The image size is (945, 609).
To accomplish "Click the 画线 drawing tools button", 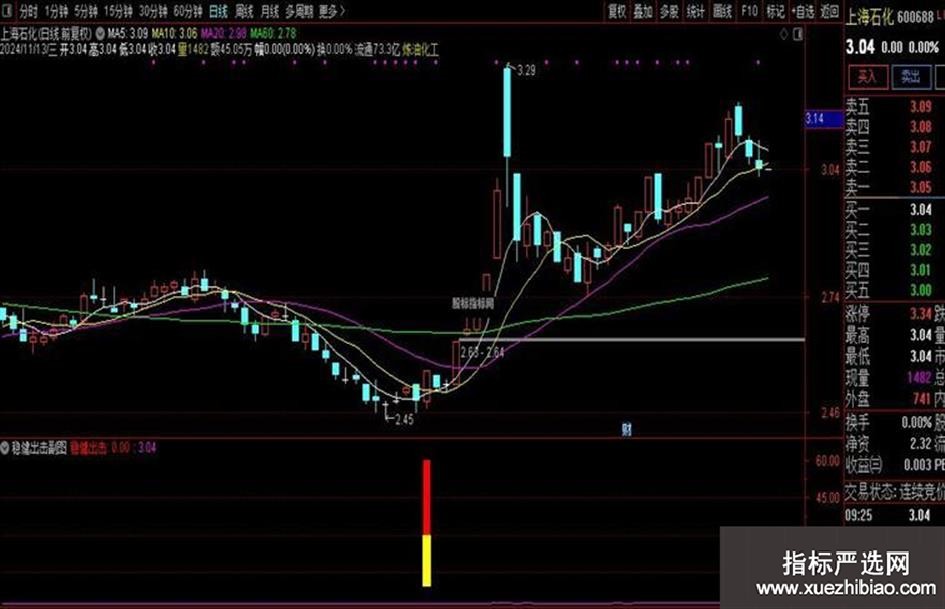I will pos(722,11).
